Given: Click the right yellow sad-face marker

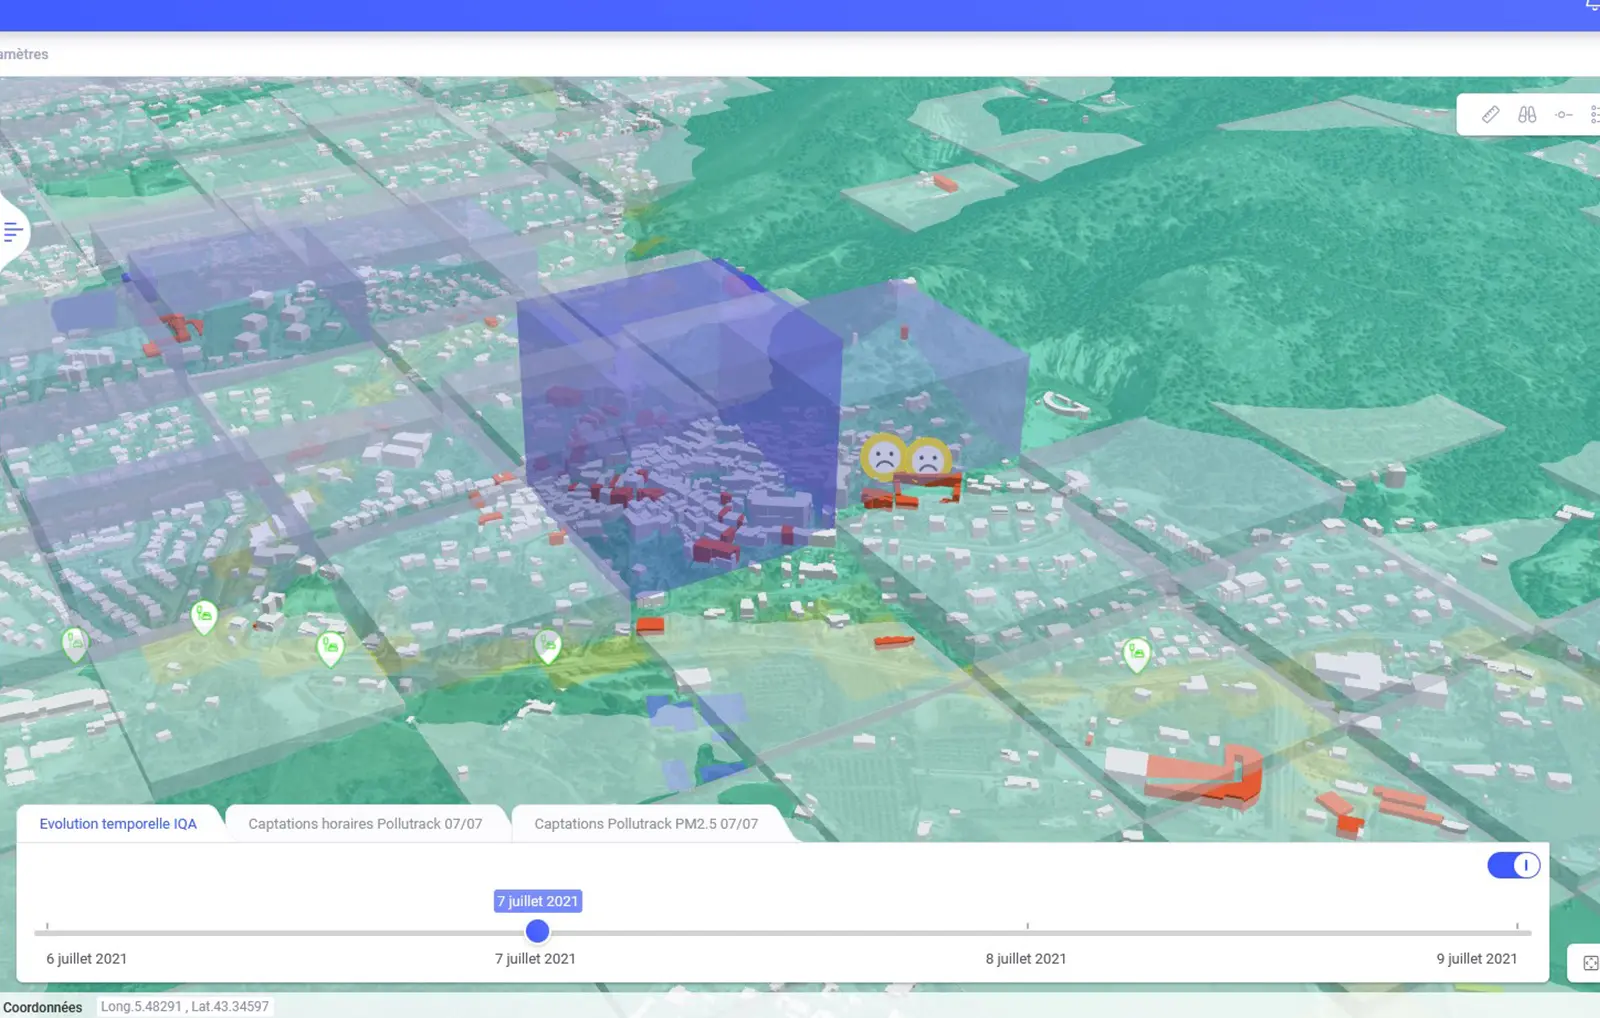Looking at the screenshot, I should (929, 459).
